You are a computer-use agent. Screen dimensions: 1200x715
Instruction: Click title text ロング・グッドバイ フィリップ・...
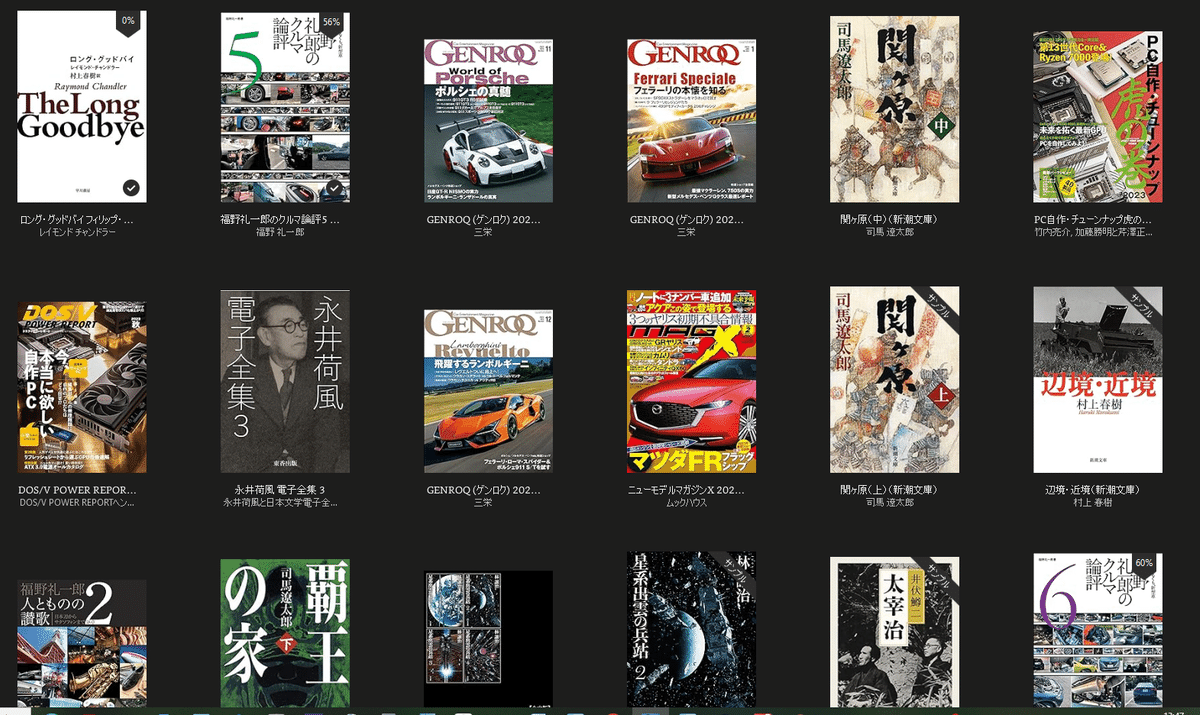tap(77, 218)
